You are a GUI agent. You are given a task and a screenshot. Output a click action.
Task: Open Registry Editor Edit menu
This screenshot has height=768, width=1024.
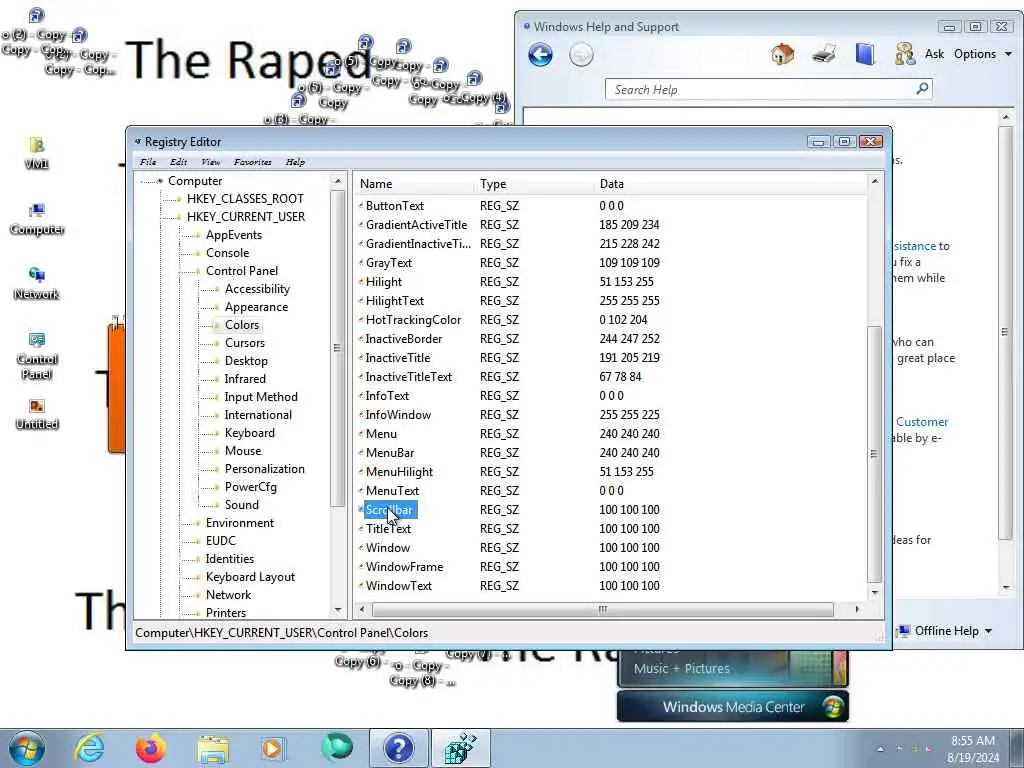[x=178, y=162]
